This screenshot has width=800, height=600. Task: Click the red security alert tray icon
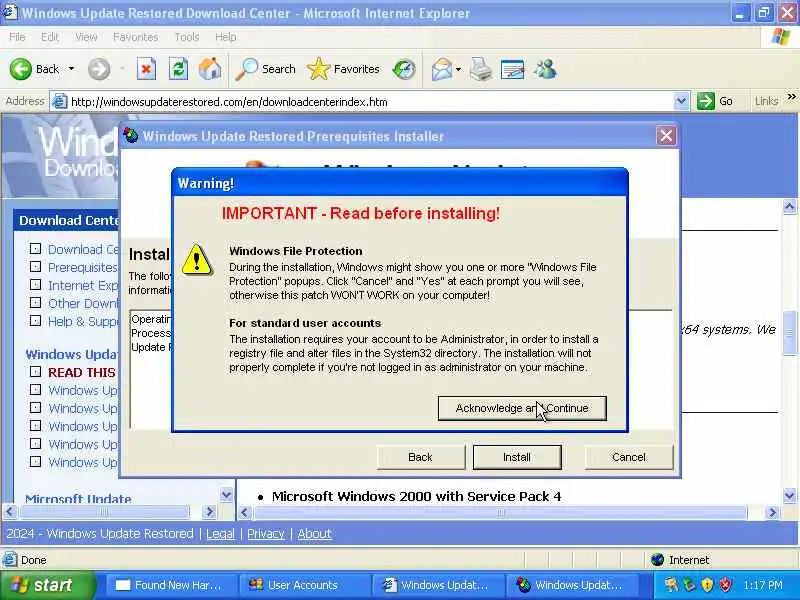pos(725,585)
